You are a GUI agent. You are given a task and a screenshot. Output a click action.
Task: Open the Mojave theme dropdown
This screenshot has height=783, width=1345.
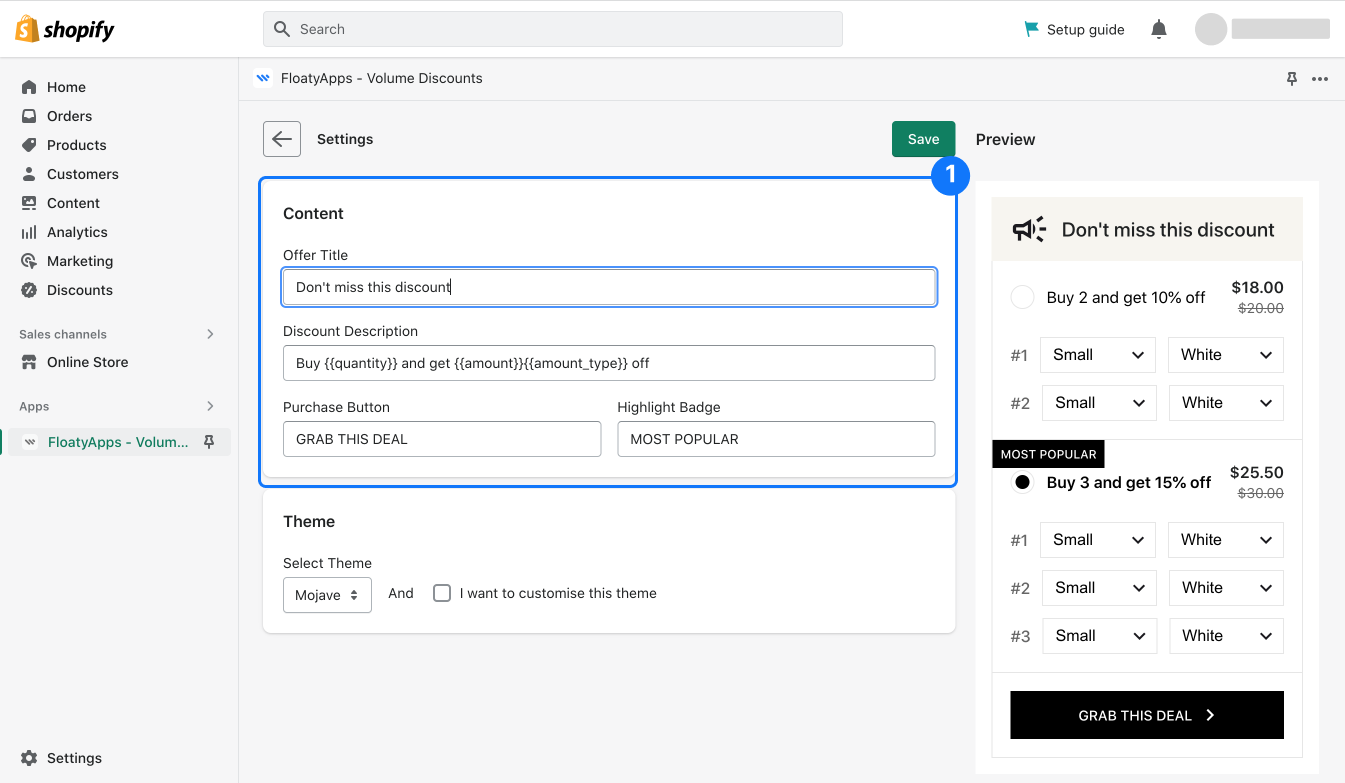(327, 593)
